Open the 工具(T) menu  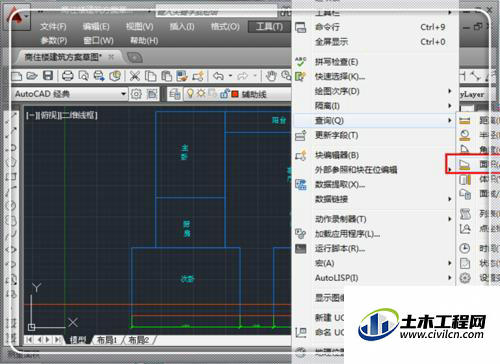269,26
